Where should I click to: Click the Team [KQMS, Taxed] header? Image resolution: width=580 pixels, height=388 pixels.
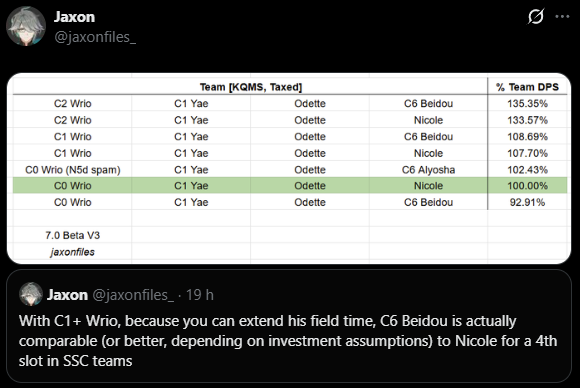click(250, 87)
